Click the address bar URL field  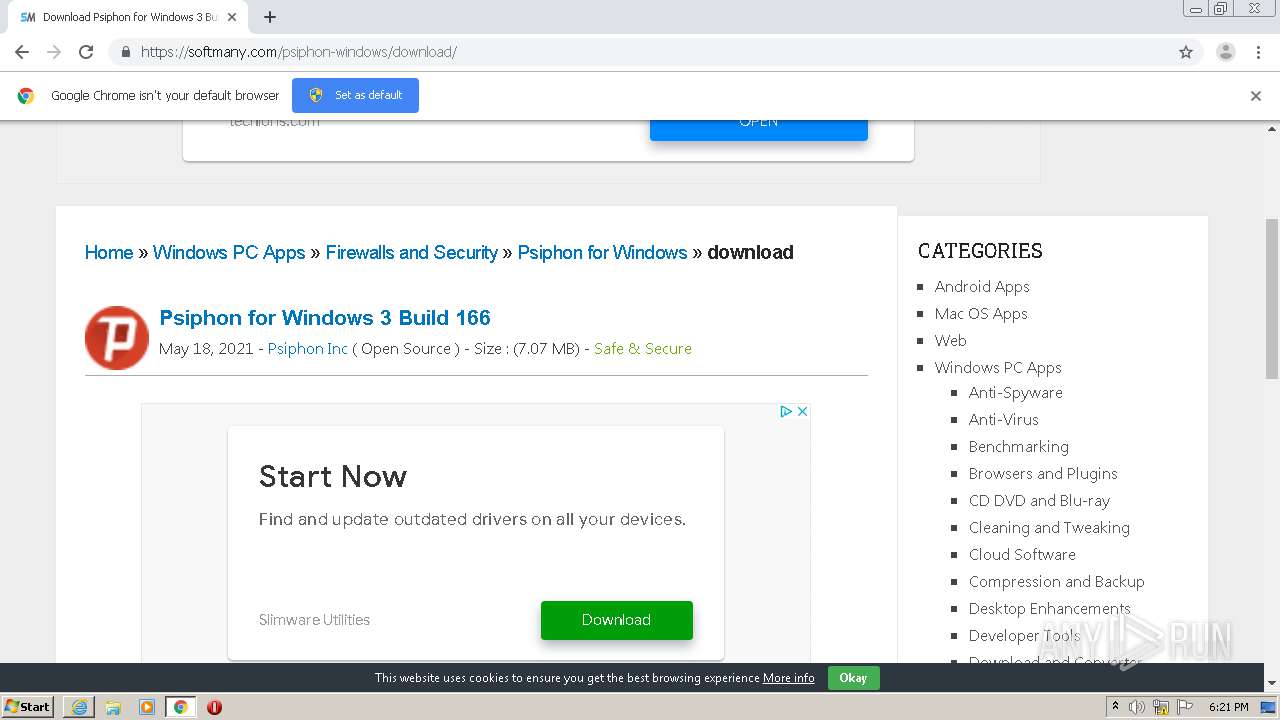tap(640, 52)
